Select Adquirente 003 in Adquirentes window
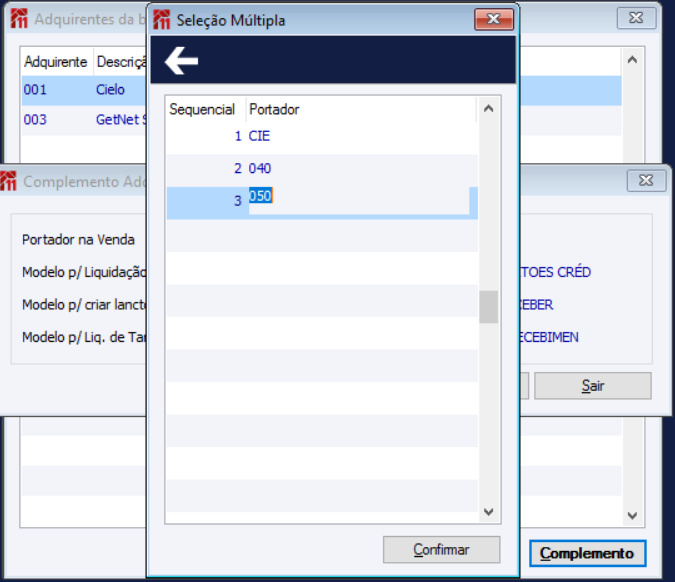 coord(35,119)
